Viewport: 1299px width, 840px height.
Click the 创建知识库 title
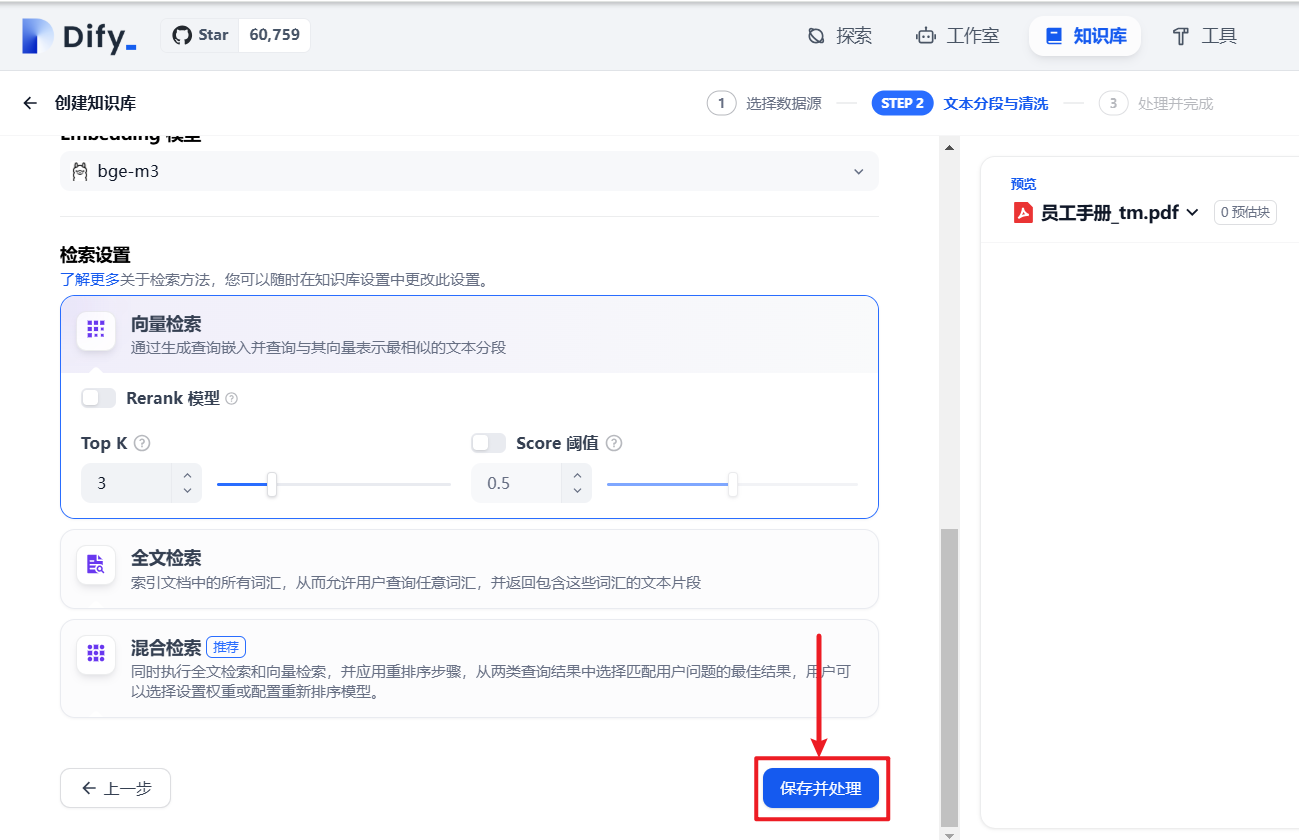point(95,103)
